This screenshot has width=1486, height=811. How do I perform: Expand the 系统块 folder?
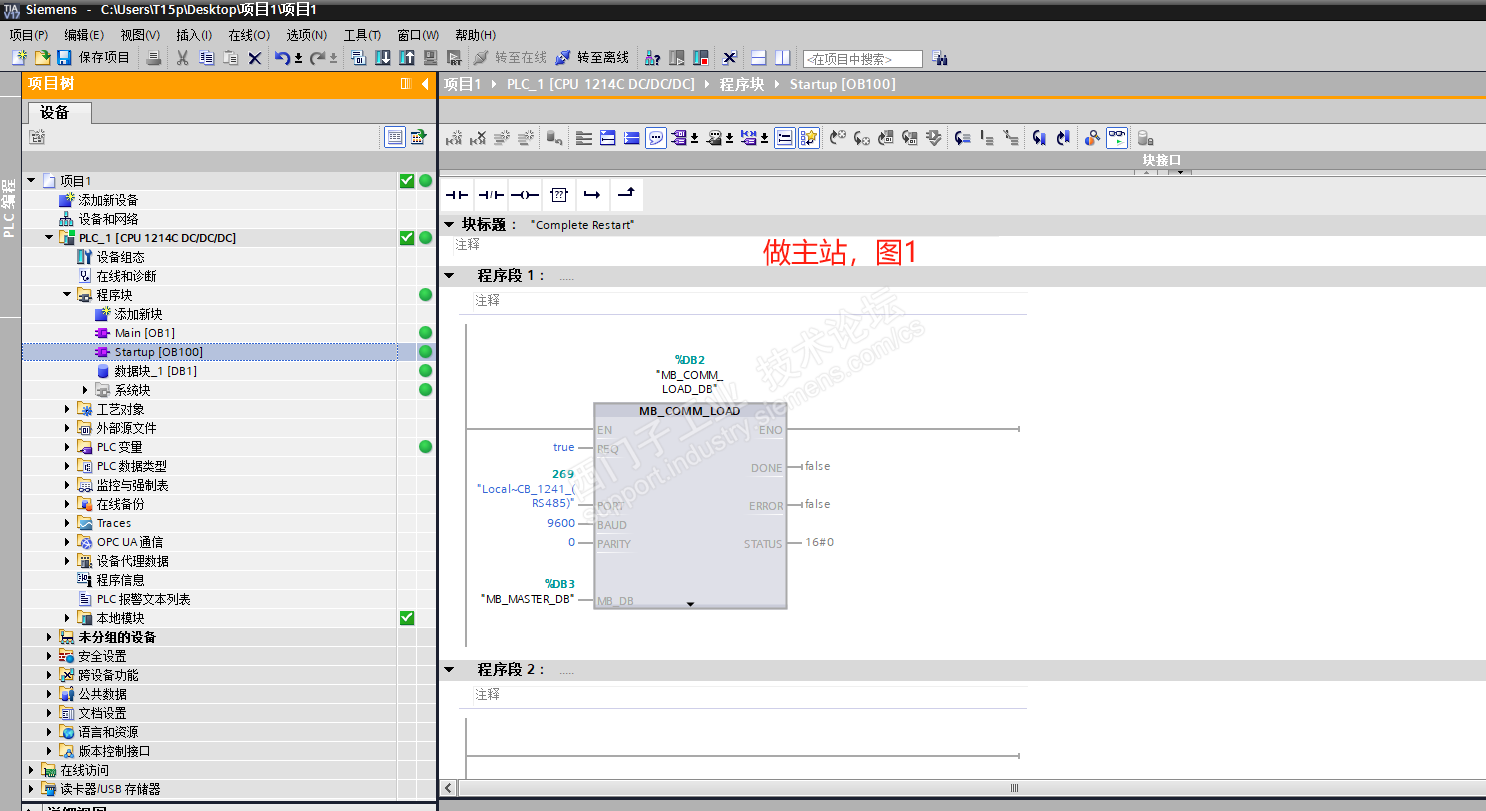click(x=85, y=390)
